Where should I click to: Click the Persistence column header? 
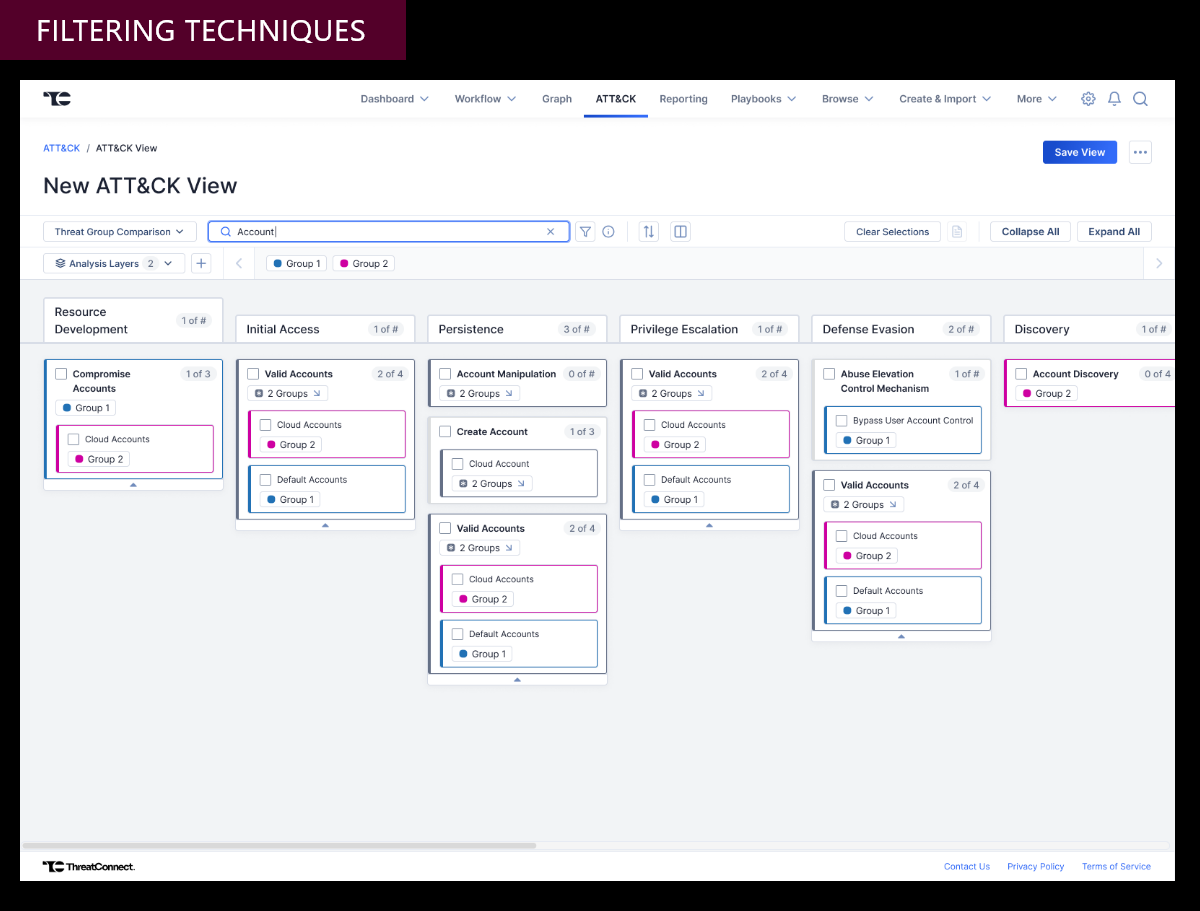[x=517, y=329]
